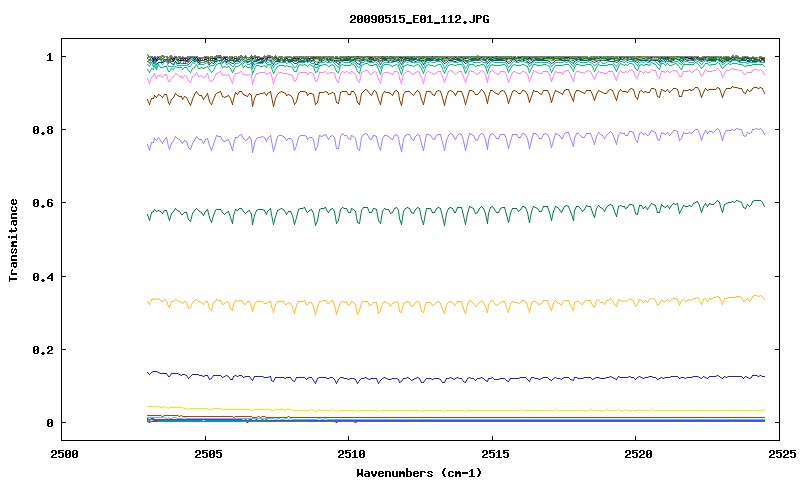Viewport: 800px width, 480px height.
Task: Click the y-axis tick label 0.2
Action: [43, 350]
